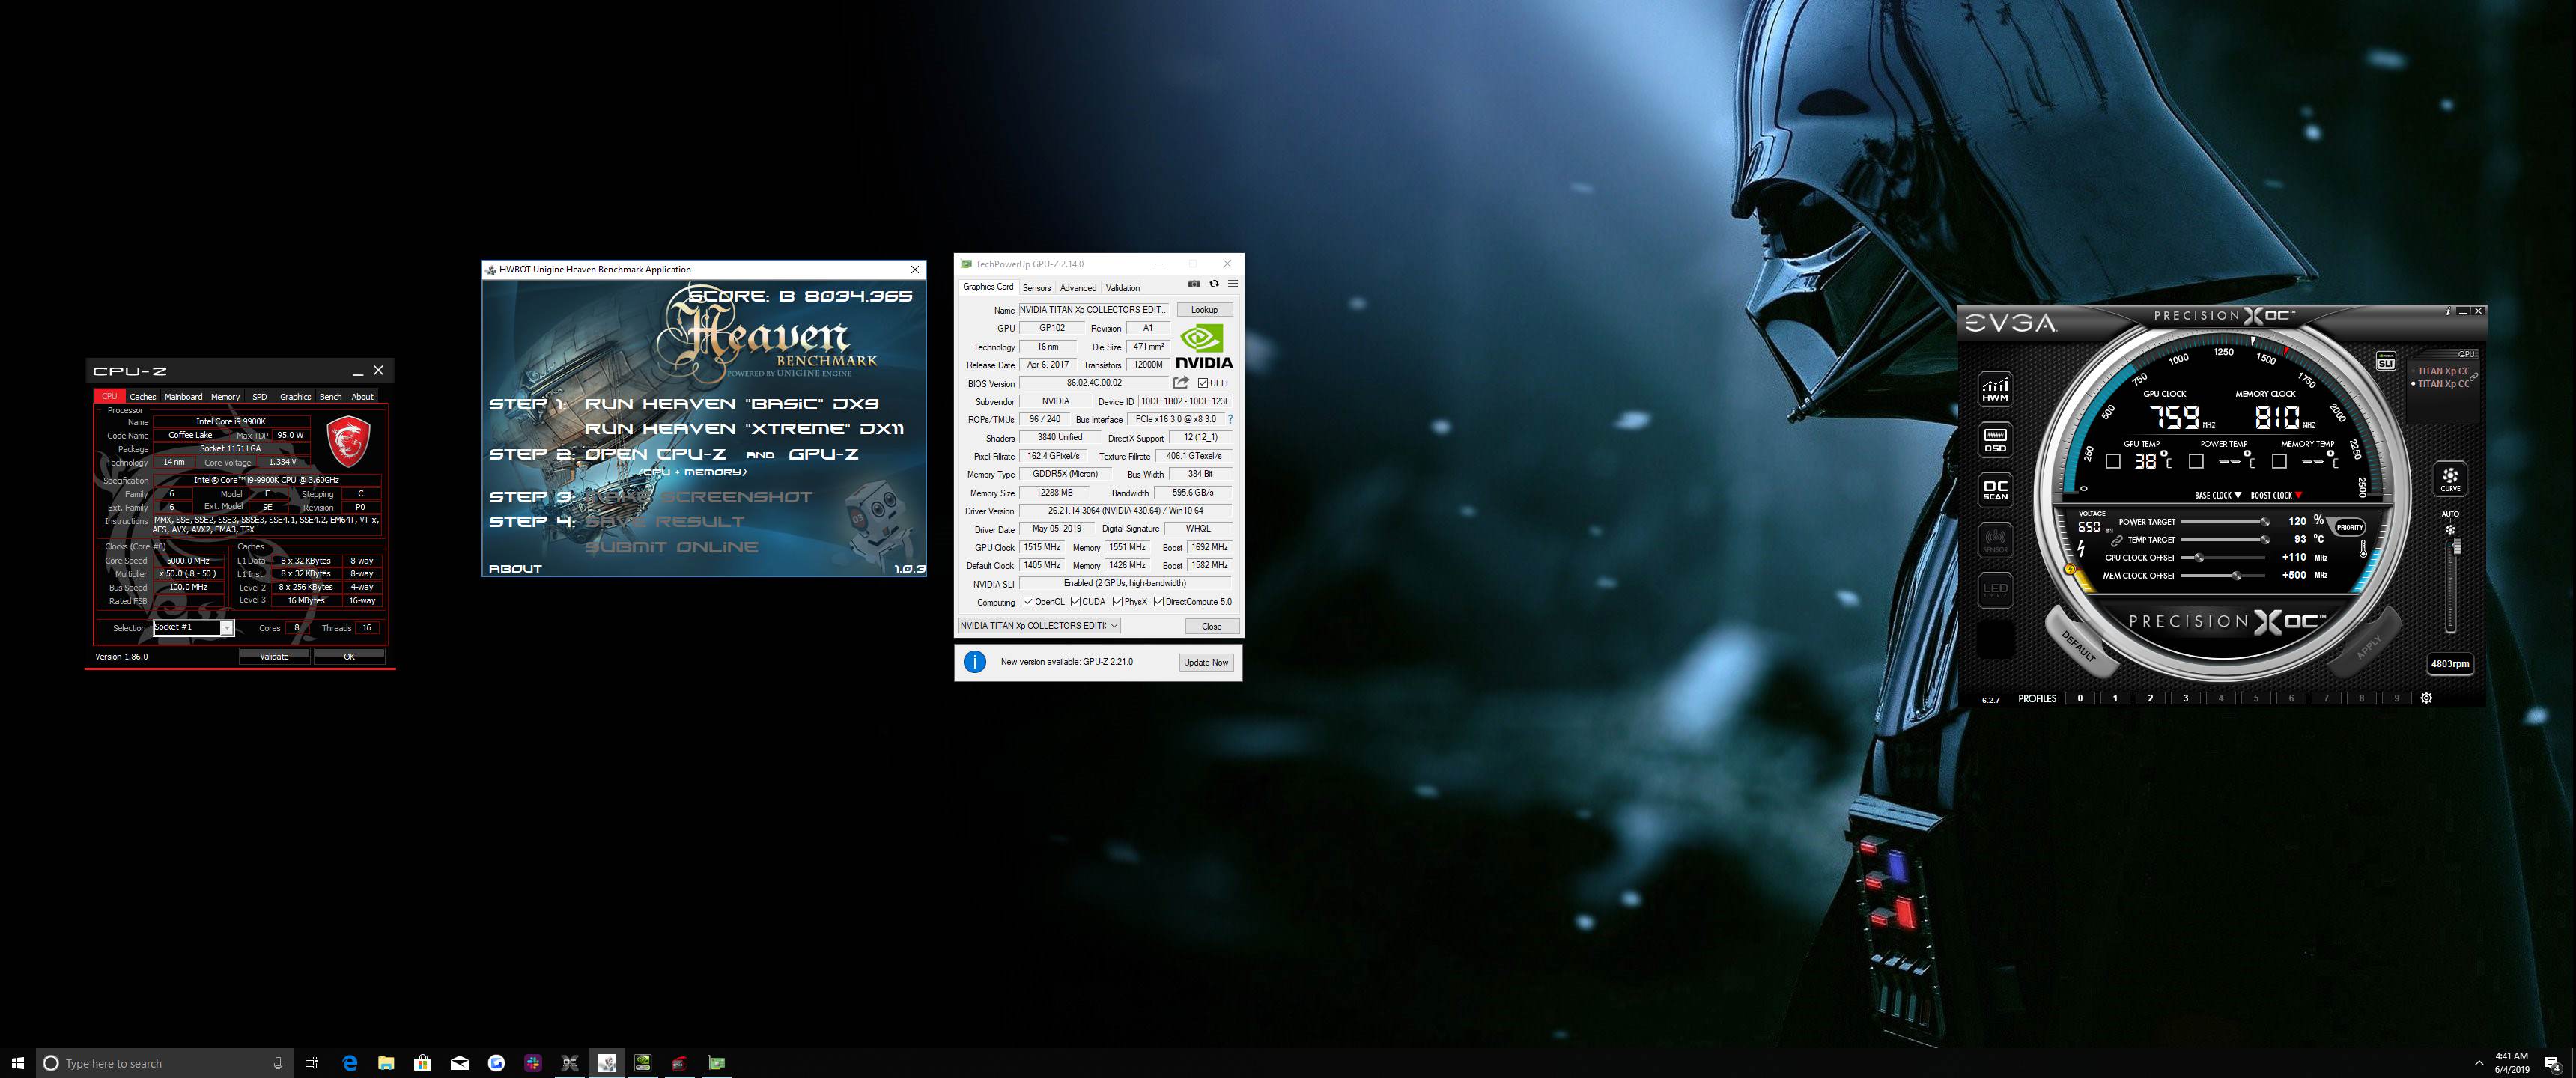Screen dimensions: 2576x1078
Task: Open the Bench tab in CPU-Z
Action: click(x=330, y=397)
